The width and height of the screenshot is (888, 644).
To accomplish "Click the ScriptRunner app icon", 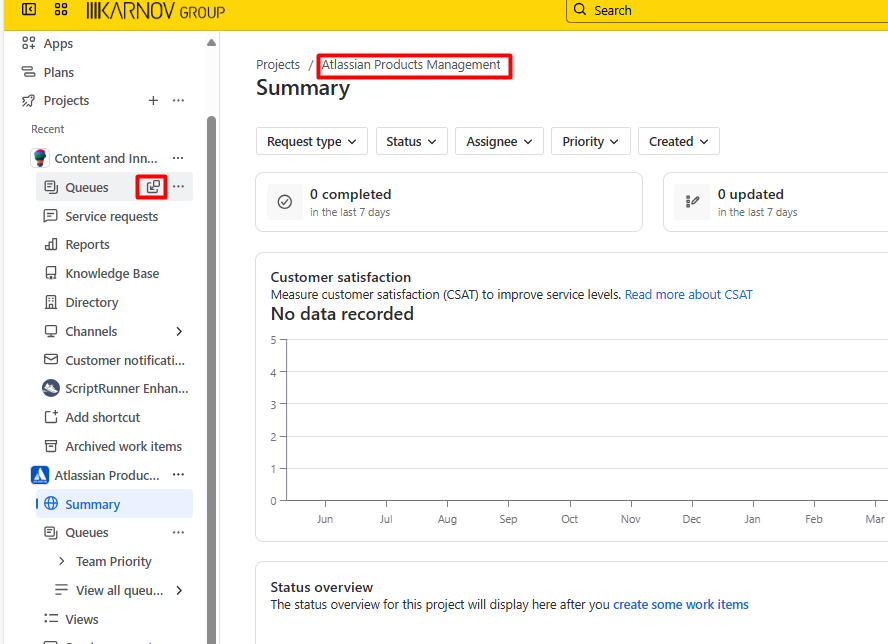I will (51, 389).
